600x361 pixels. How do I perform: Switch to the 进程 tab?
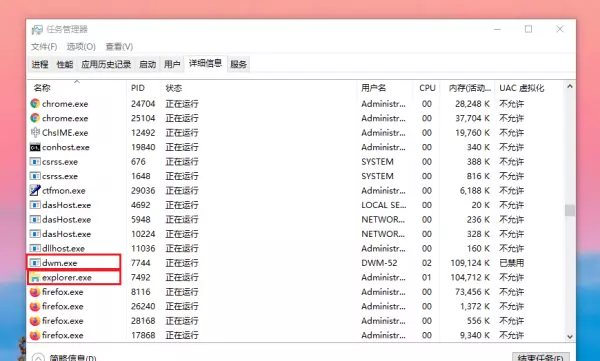[40, 64]
